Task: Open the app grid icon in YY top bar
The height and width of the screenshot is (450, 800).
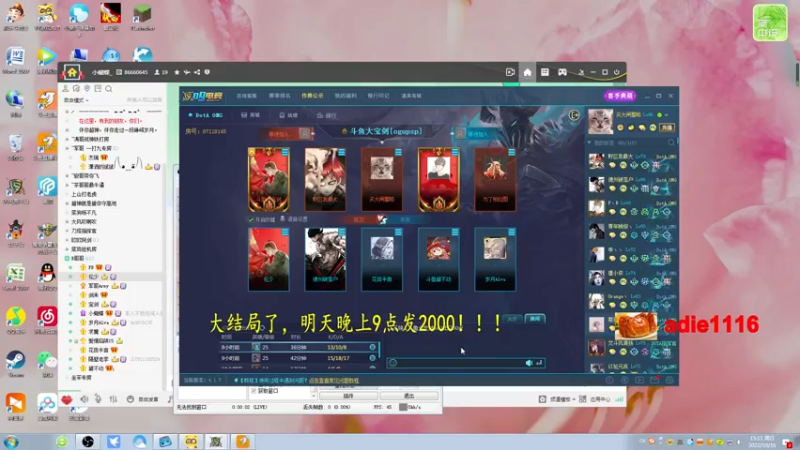Action: click(545, 72)
